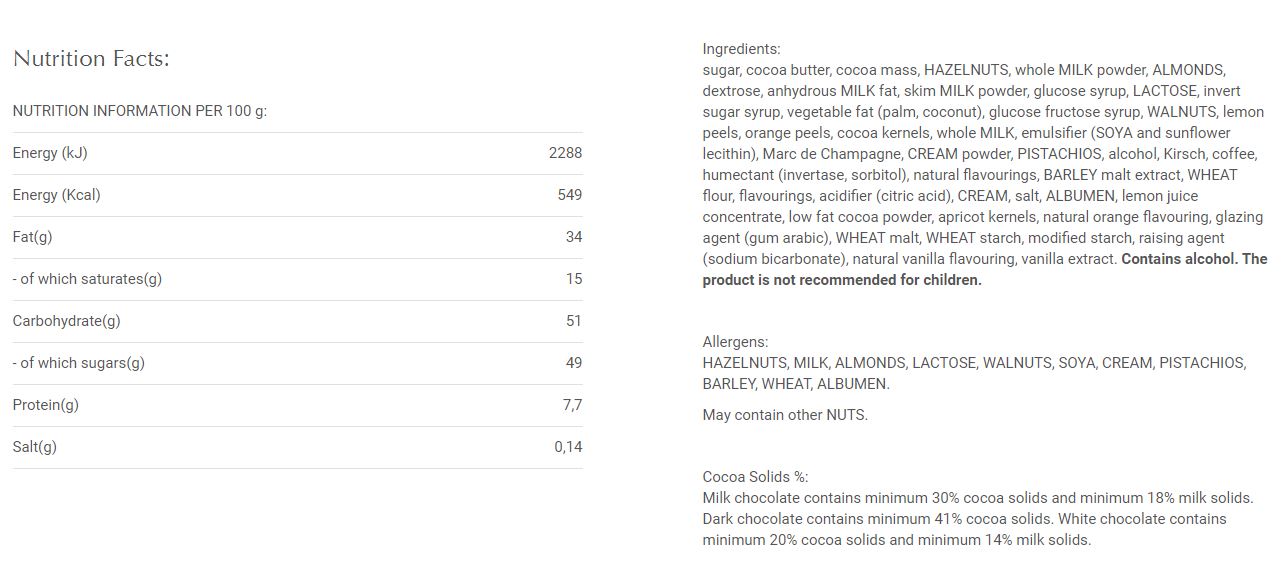Click the 2288 energy value

pyautogui.click(x=565, y=153)
